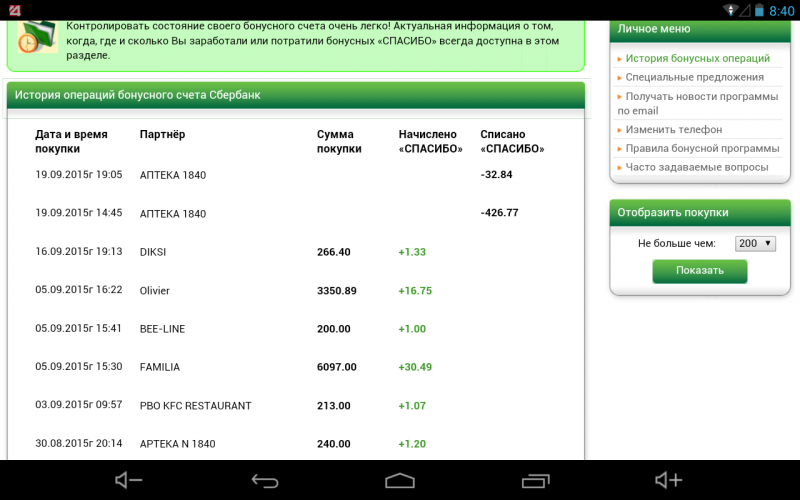Select date 19.09.2015г 14:45
800x500 pixels.
click(x=79, y=213)
